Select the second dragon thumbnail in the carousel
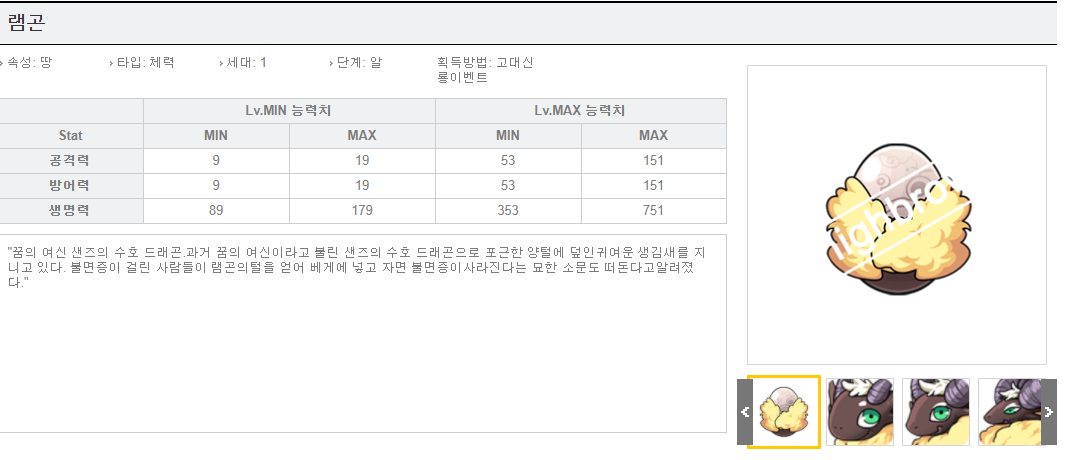The height and width of the screenshot is (460, 1066). pos(860,411)
